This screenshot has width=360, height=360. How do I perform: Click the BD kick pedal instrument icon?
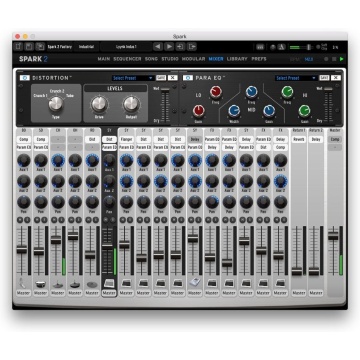pyautogui.click(x=22, y=283)
